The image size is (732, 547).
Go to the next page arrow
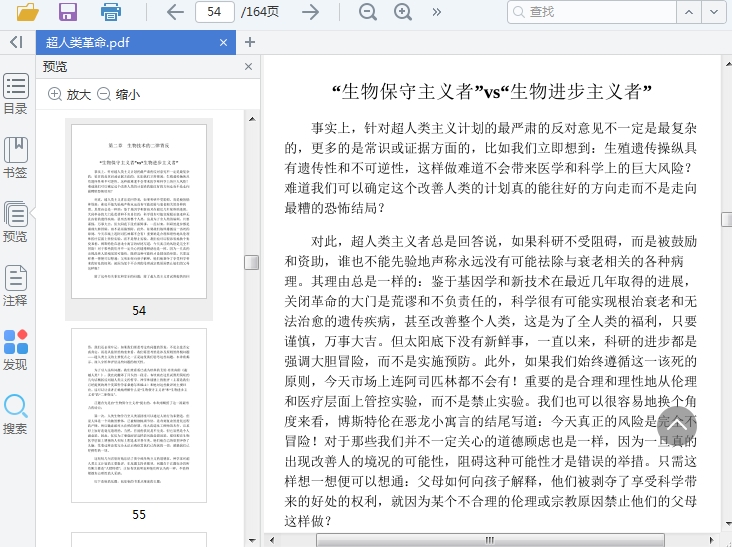[311, 12]
